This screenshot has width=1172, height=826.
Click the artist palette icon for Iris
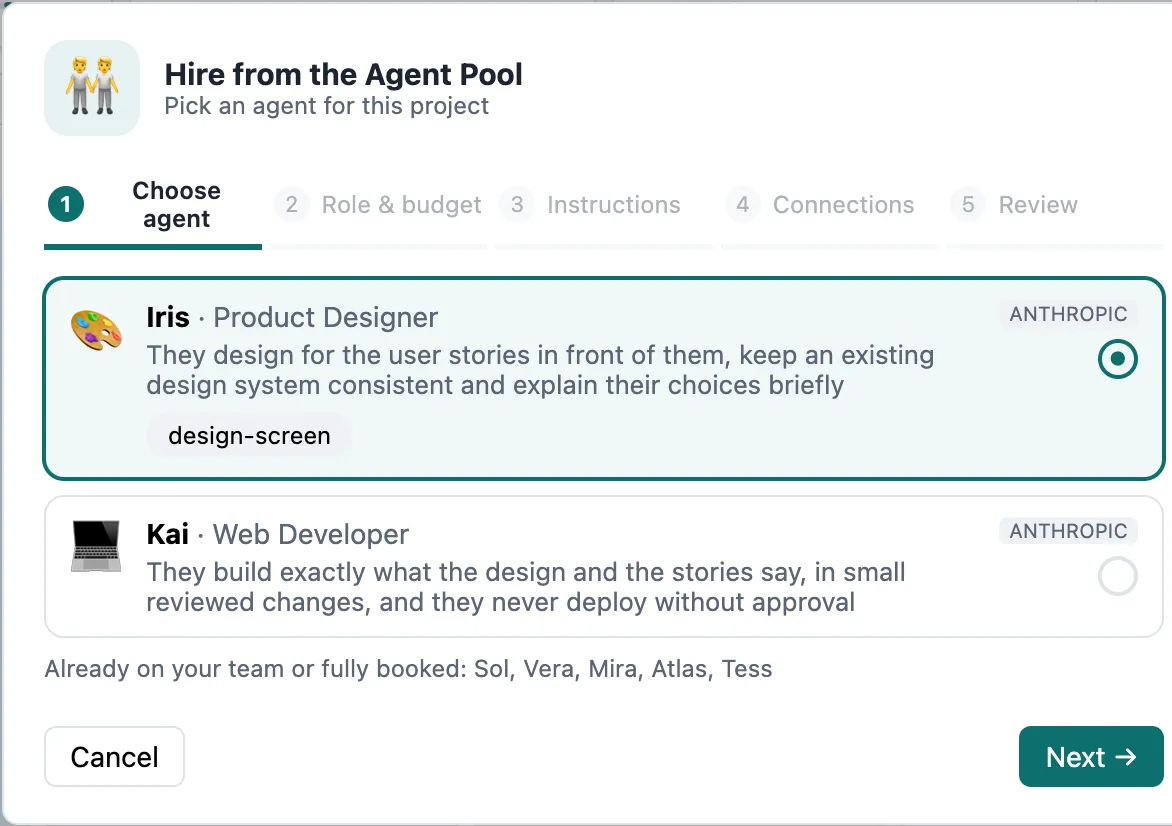(x=96, y=330)
